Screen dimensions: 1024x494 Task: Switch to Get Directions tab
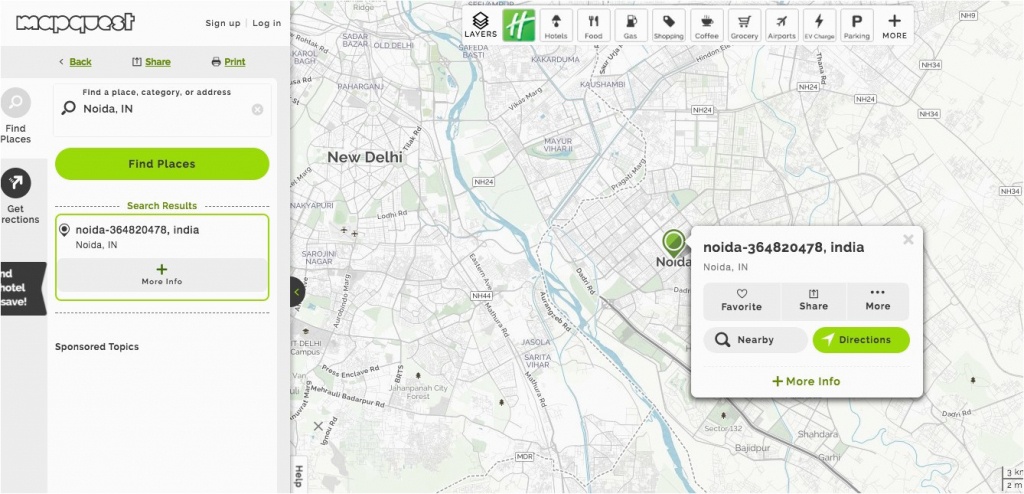pos(17,197)
